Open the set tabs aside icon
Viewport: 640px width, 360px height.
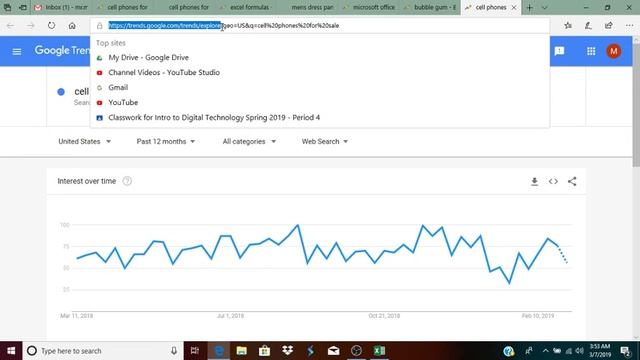coord(23,7)
